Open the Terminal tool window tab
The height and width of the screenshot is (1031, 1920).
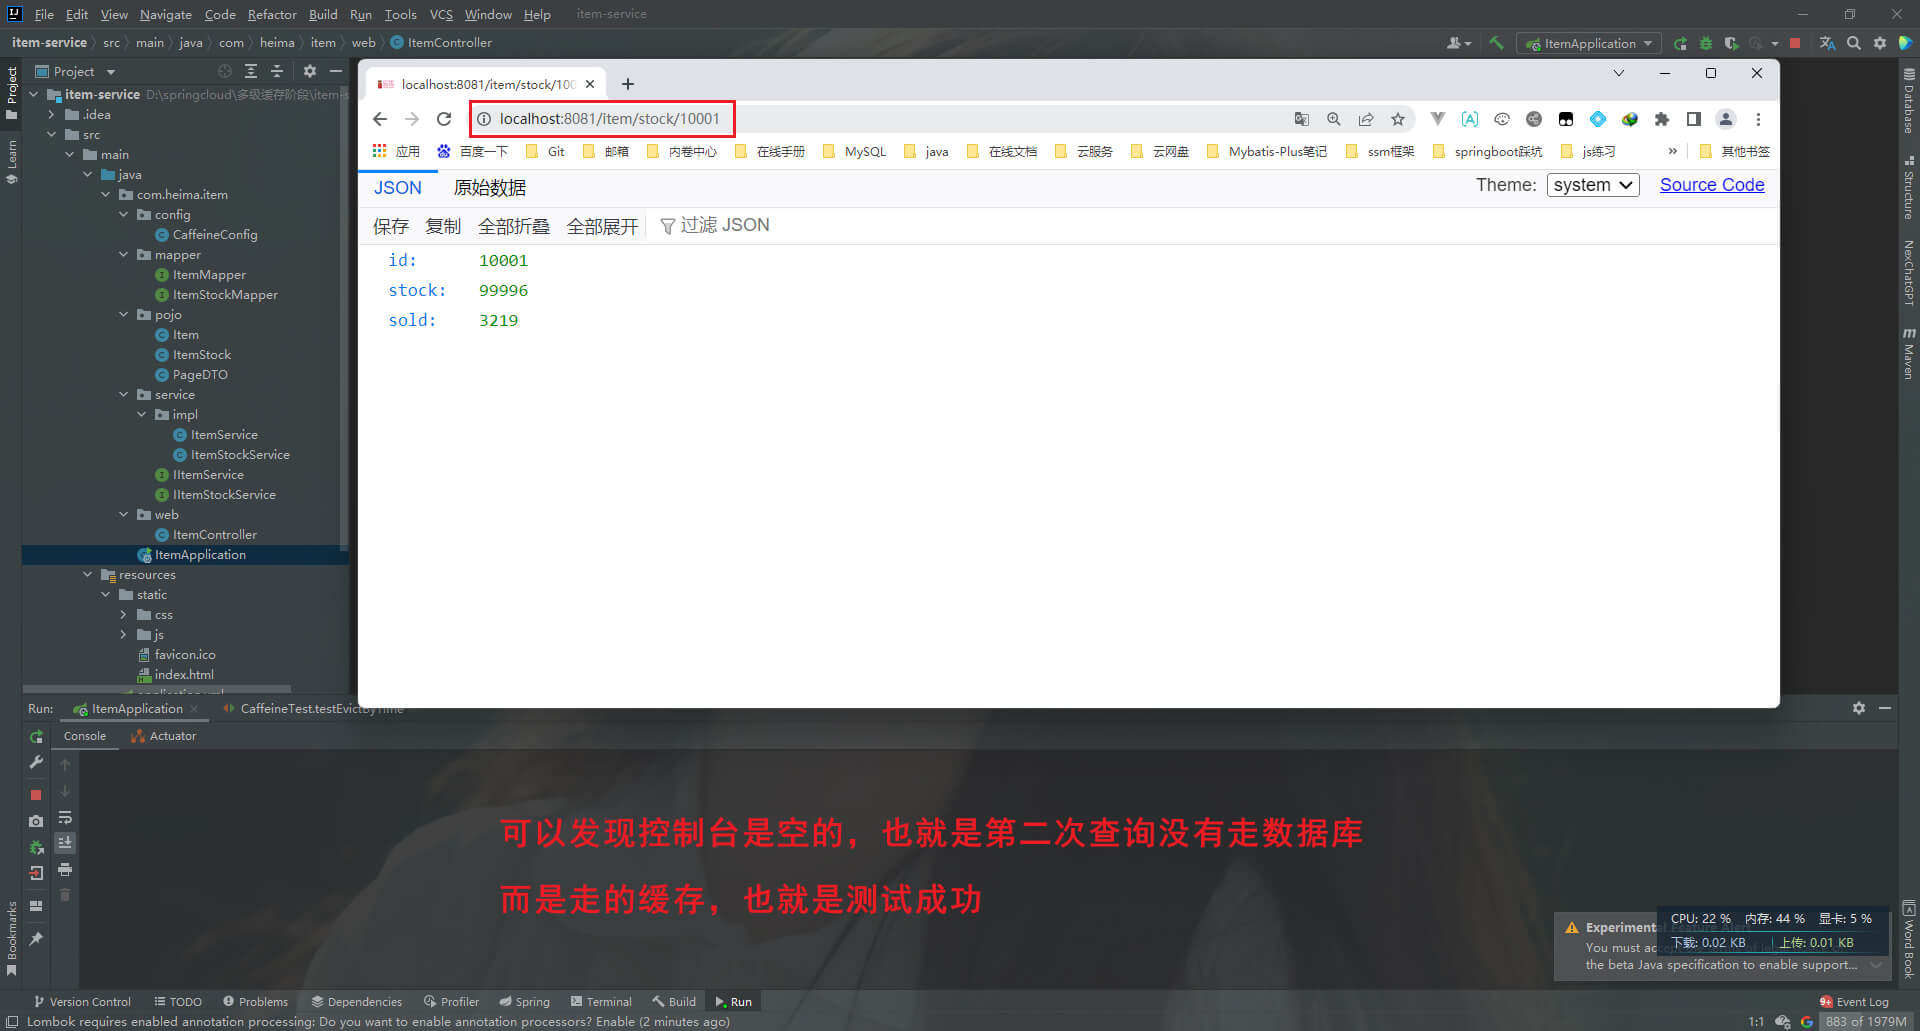tap(601, 1001)
